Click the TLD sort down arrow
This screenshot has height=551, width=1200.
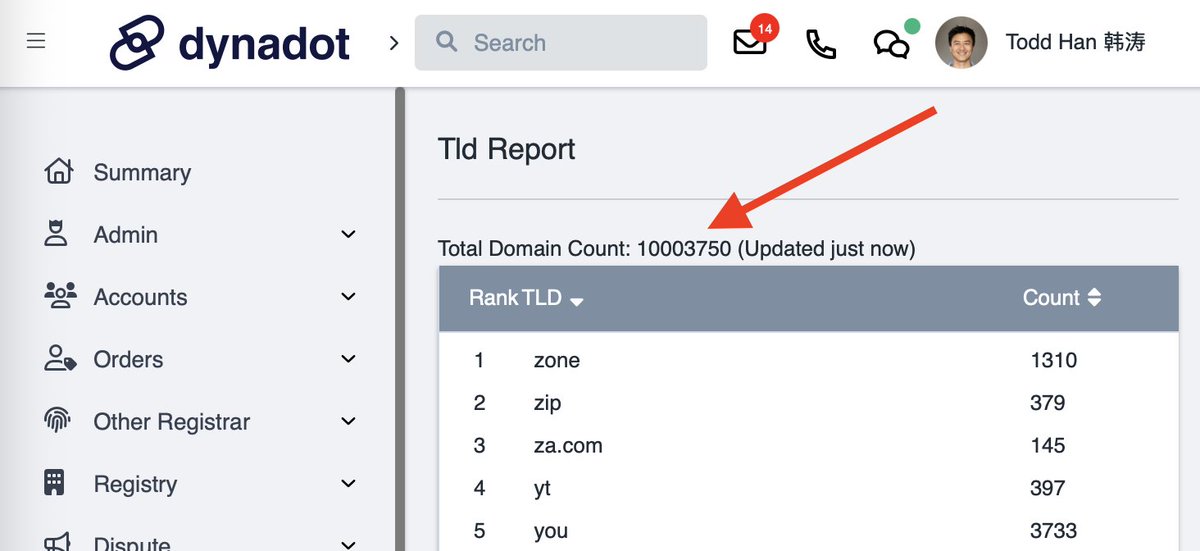[x=577, y=301]
